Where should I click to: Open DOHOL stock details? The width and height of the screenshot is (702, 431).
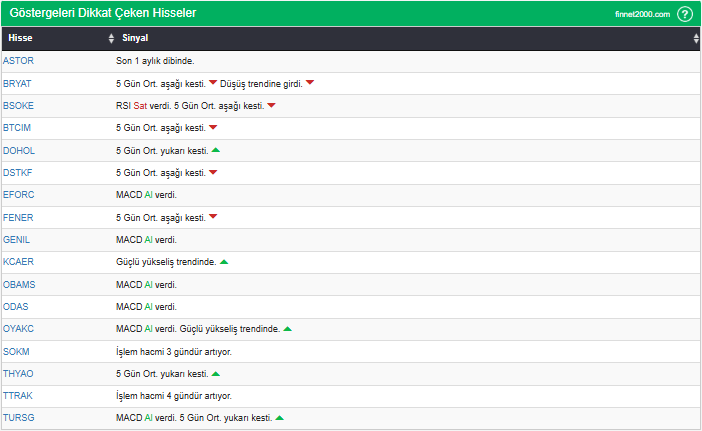[18, 150]
